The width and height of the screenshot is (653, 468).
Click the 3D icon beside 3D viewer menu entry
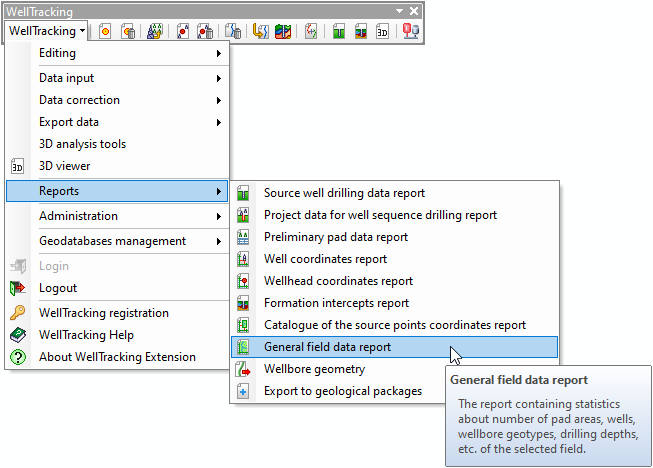(17, 166)
